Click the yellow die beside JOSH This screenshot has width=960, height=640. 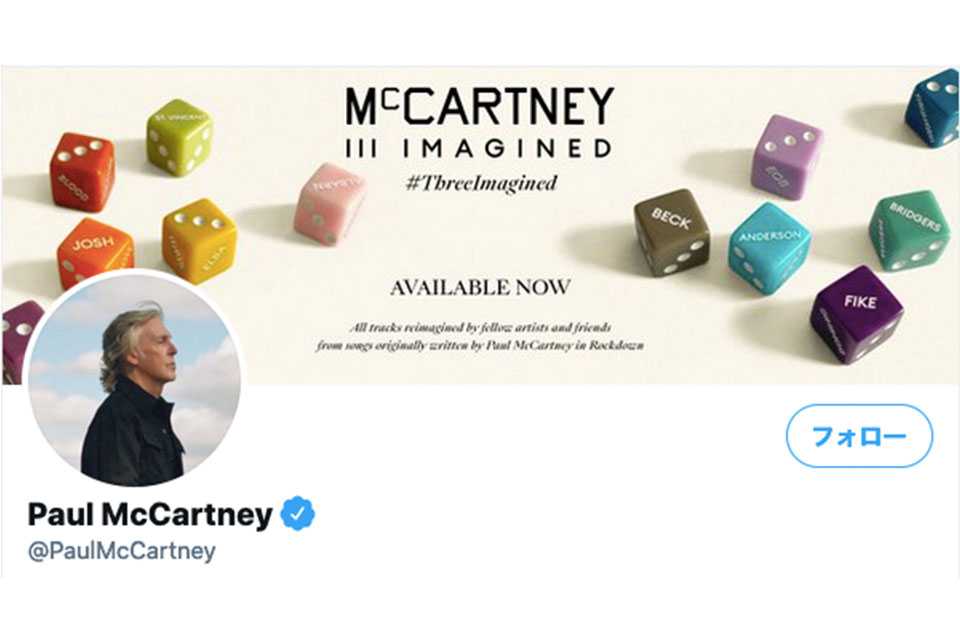tap(199, 241)
